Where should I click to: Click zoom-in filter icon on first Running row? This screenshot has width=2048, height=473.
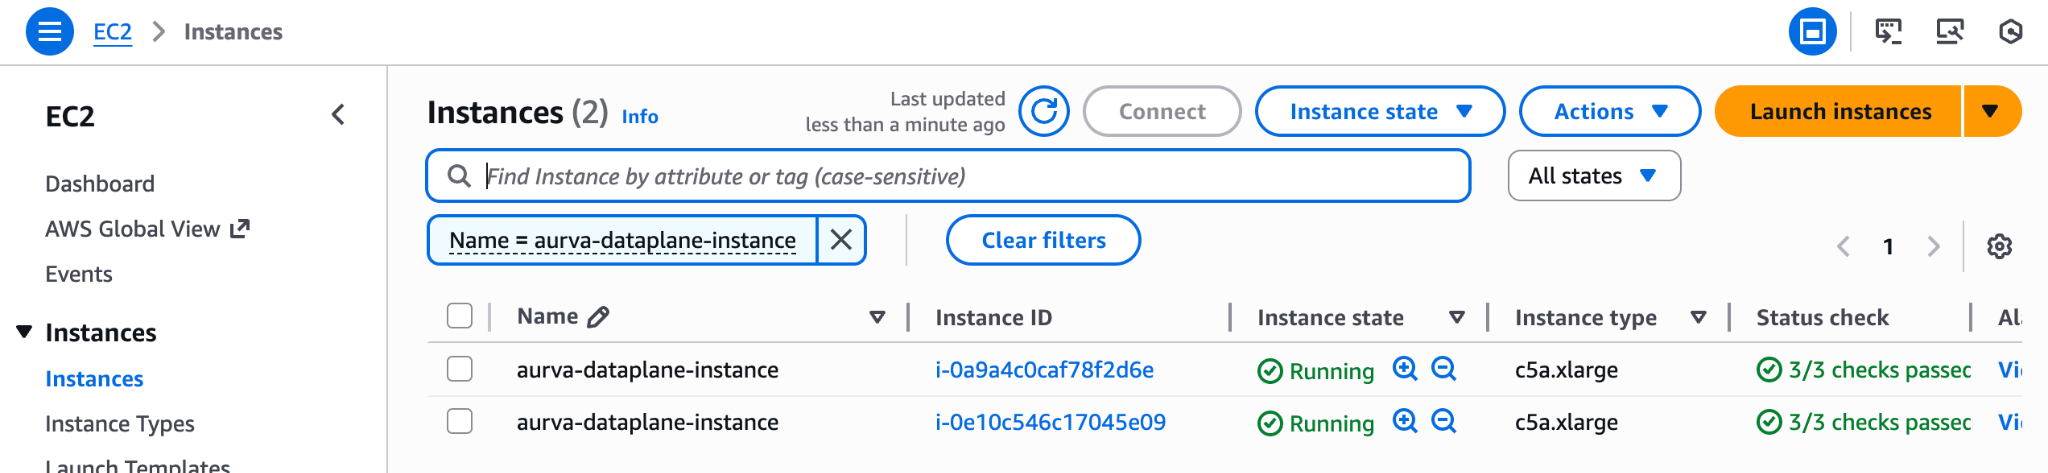[1405, 369]
